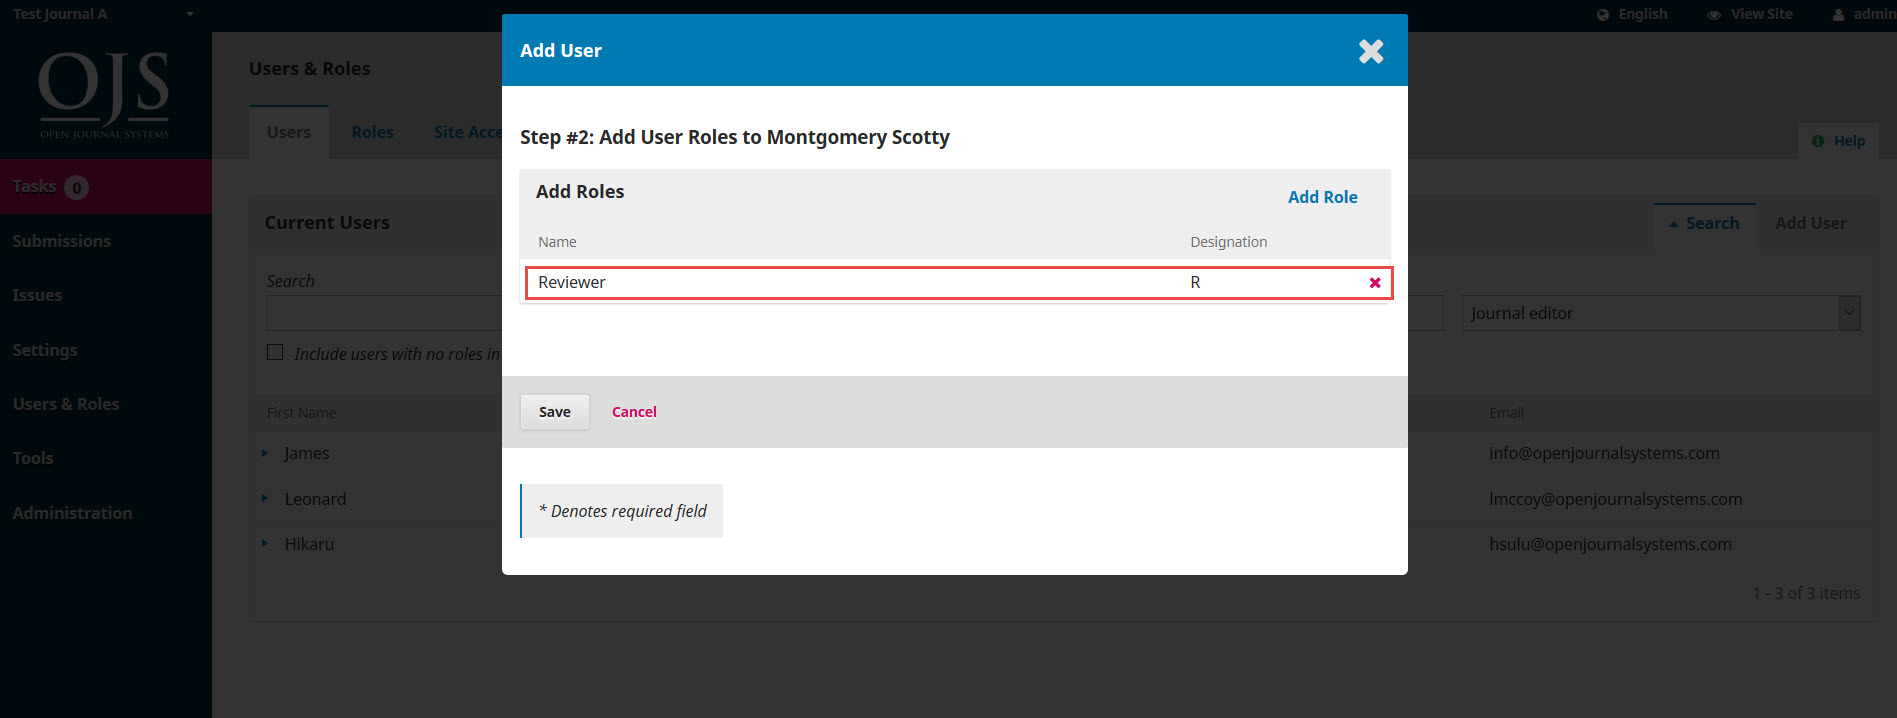Expand the Hikaru user row
The width and height of the screenshot is (1897, 718).
265,543
